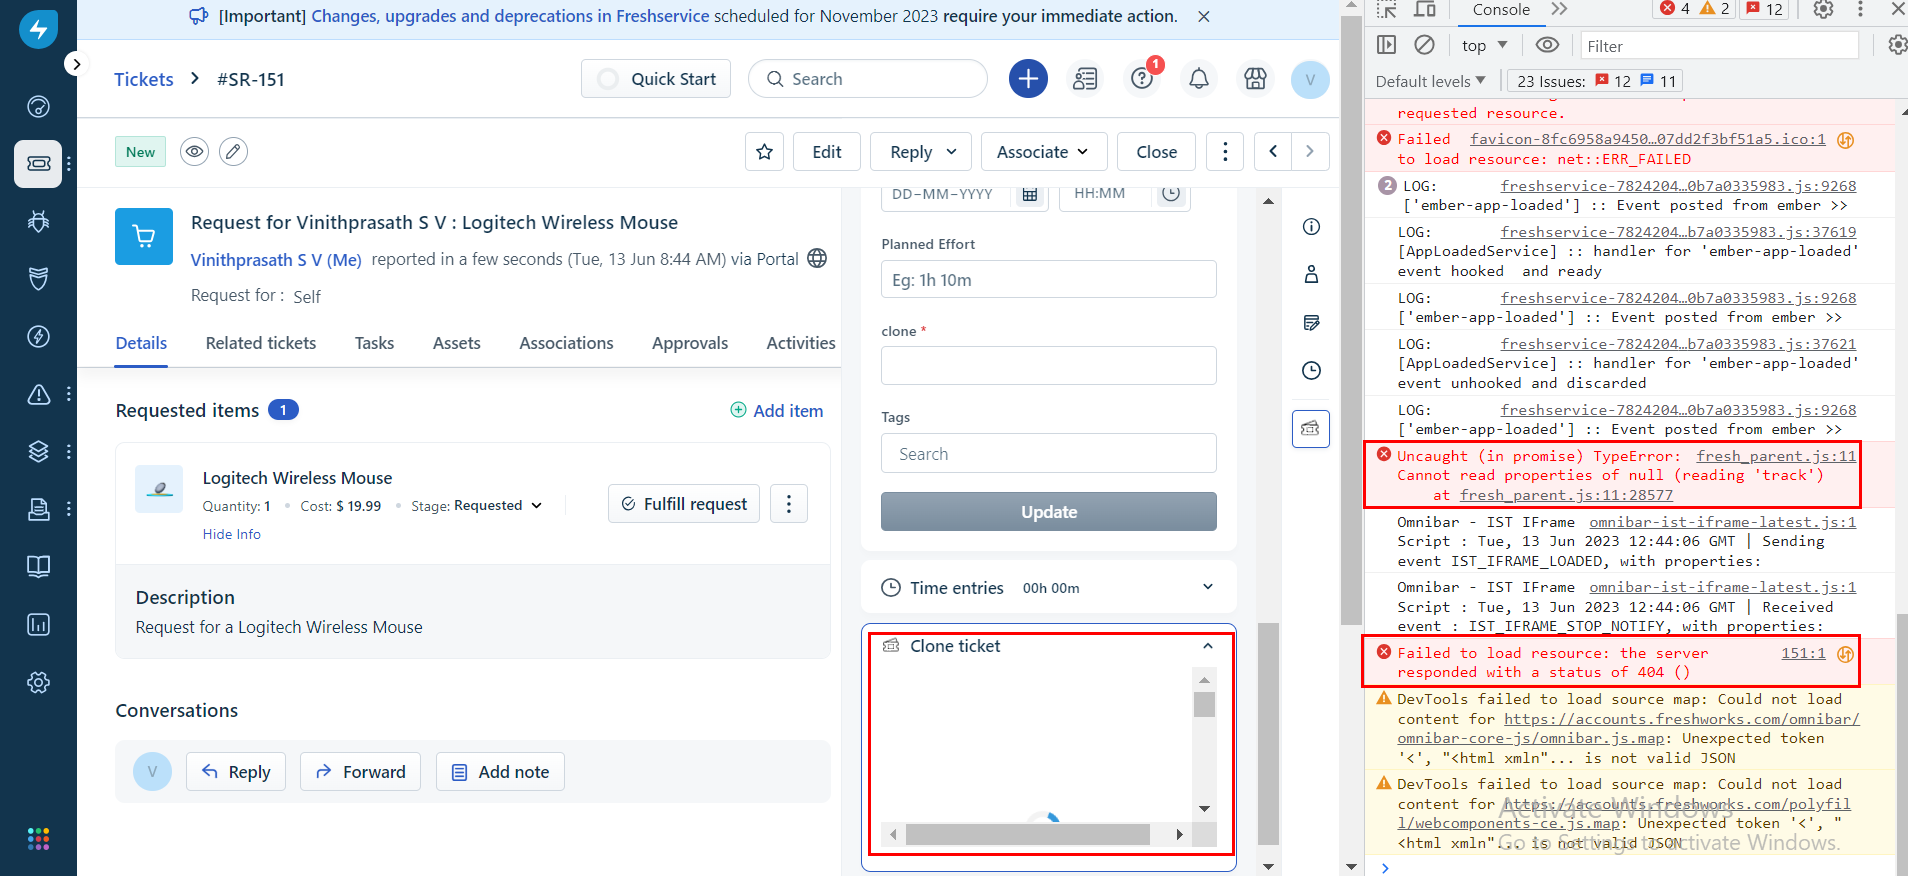Screen dimensions: 1908x876
Task: Expand the Time entries section
Action: [x=1208, y=587]
